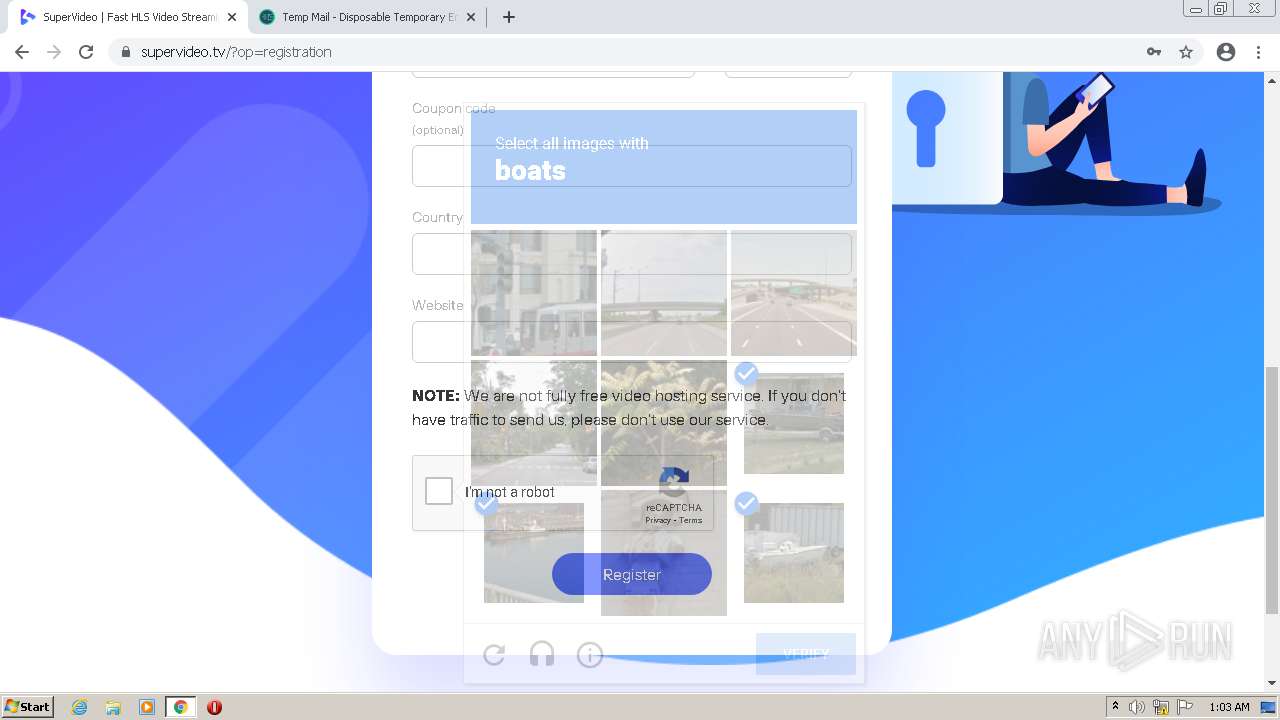Launch media player from taskbar
1280x720 pixels.
point(147,707)
